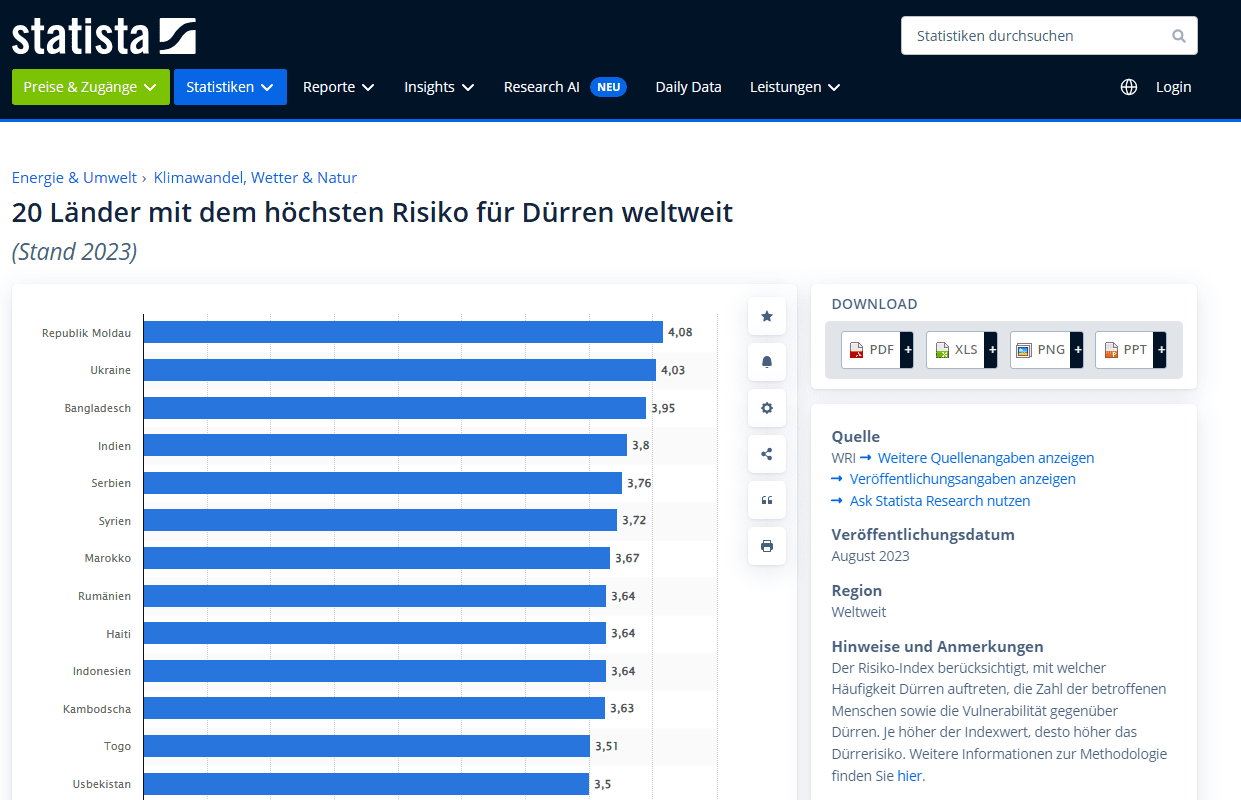
Task: Open the Statistiken dropdown menu
Action: click(230, 87)
